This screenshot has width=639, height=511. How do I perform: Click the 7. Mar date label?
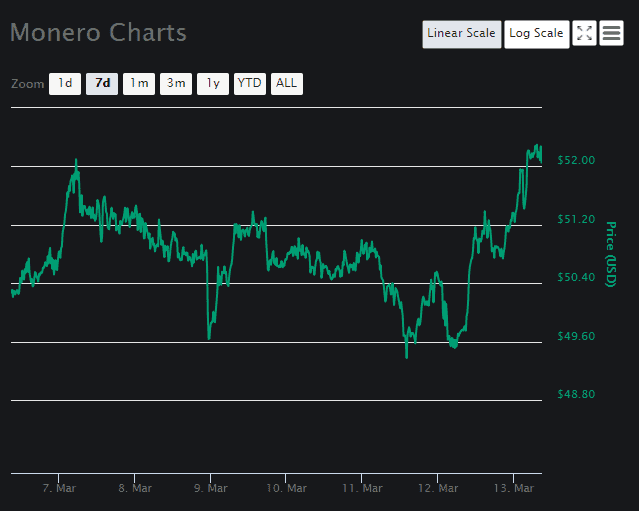coord(59,488)
